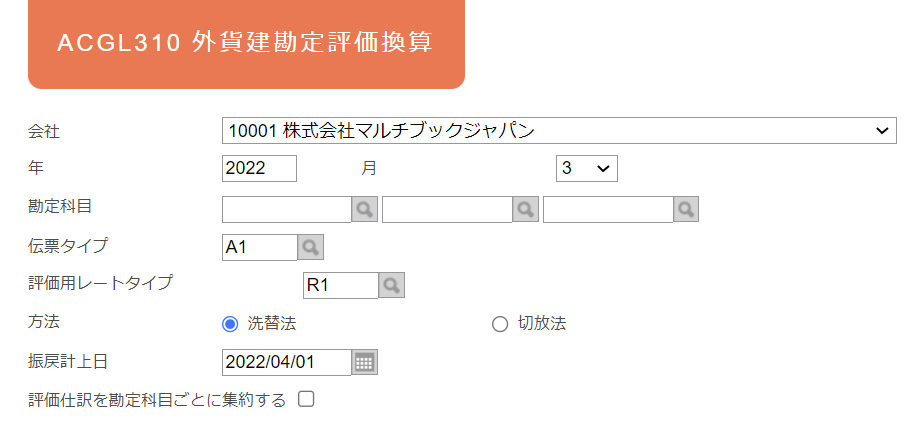Click the 伝票タイプ search icon
Viewport: 913px width, 428px height.
310,247
